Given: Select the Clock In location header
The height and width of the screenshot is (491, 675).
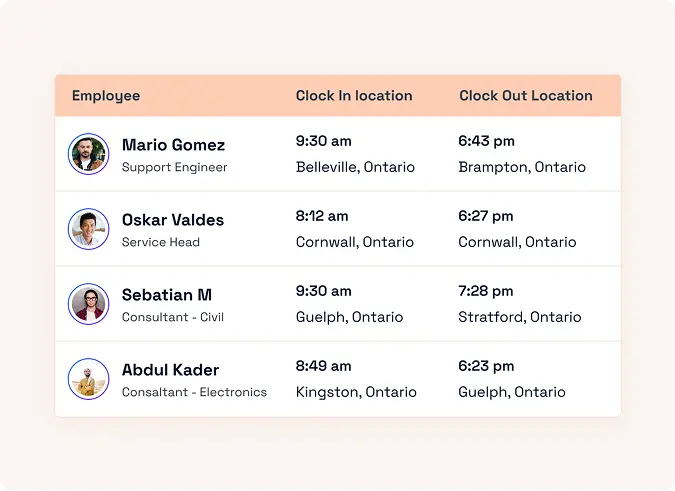Looking at the screenshot, I should tap(354, 96).
